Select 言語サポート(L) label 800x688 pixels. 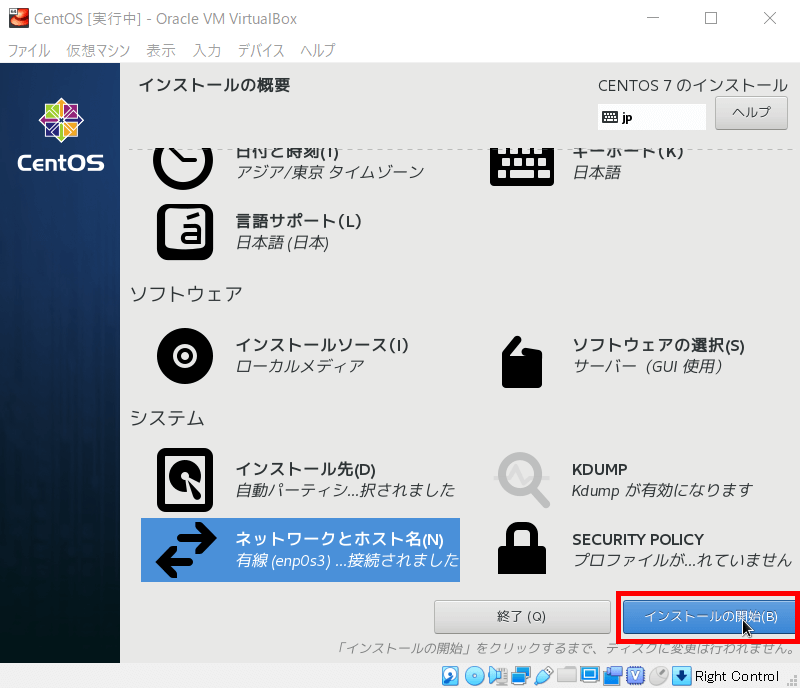[298, 221]
